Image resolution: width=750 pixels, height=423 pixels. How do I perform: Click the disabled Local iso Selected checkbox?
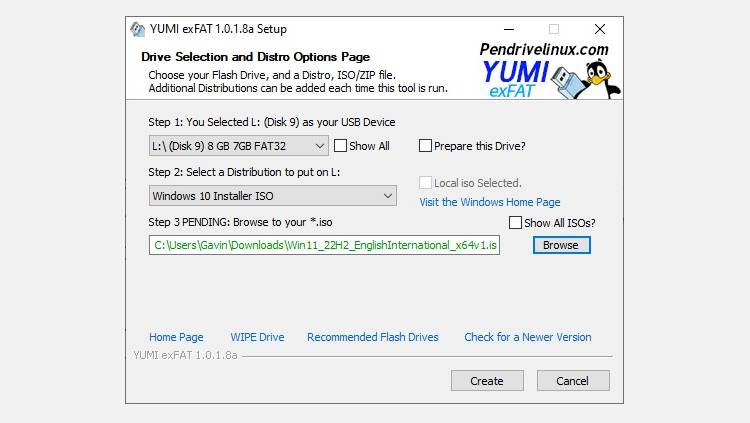(x=425, y=182)
